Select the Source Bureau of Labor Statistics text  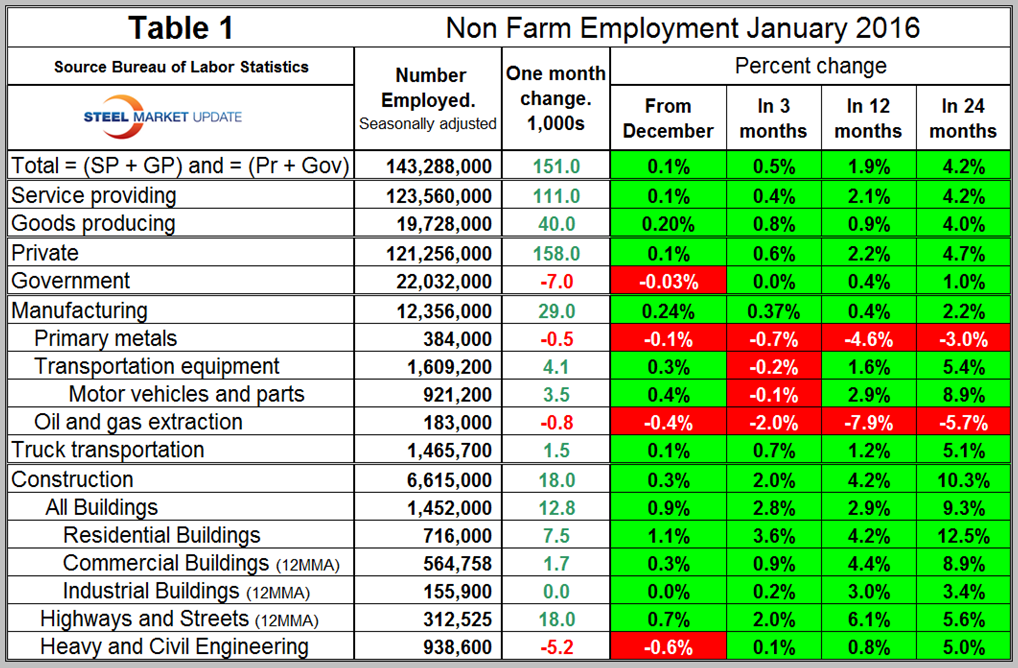(181, 67)
